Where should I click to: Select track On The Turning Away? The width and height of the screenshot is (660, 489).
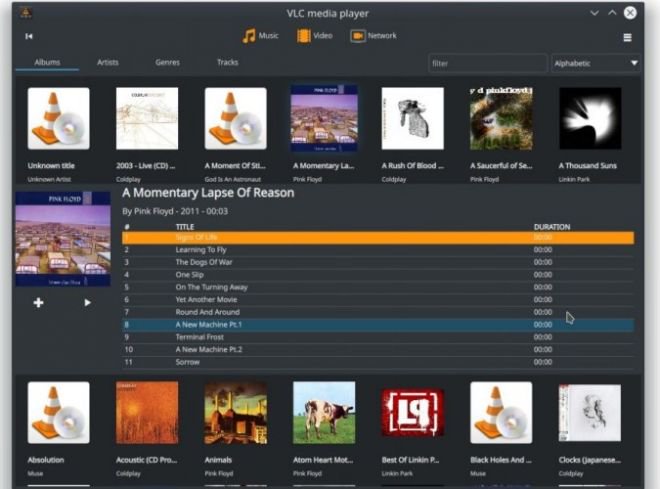pos(378,287)
